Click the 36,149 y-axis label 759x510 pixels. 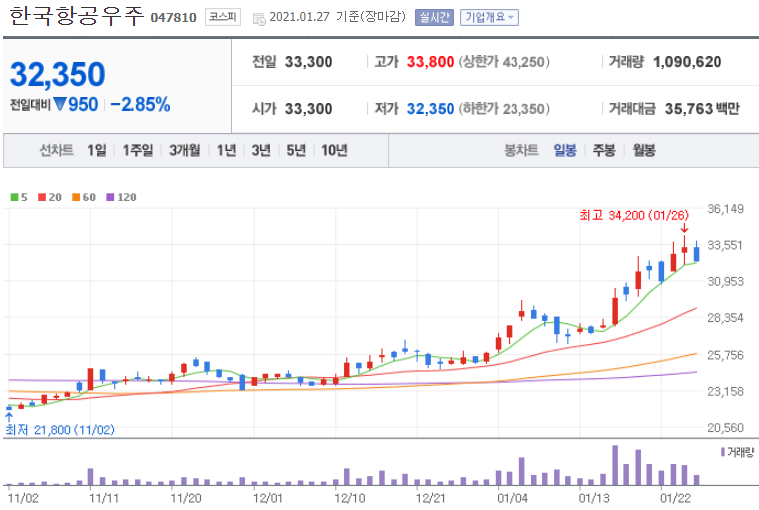[x=725, y=209]
